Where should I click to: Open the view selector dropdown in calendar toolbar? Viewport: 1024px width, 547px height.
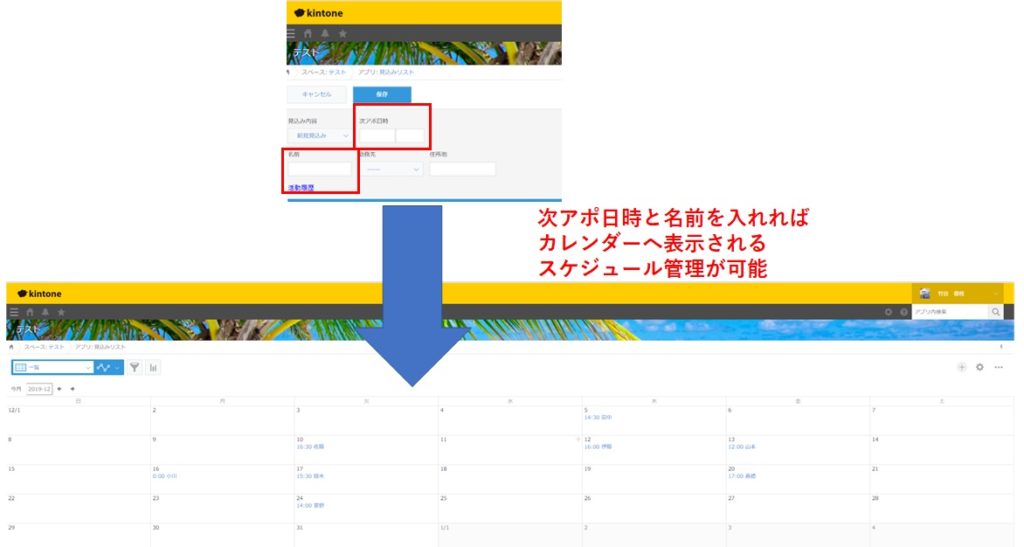[x=53, y=367]
